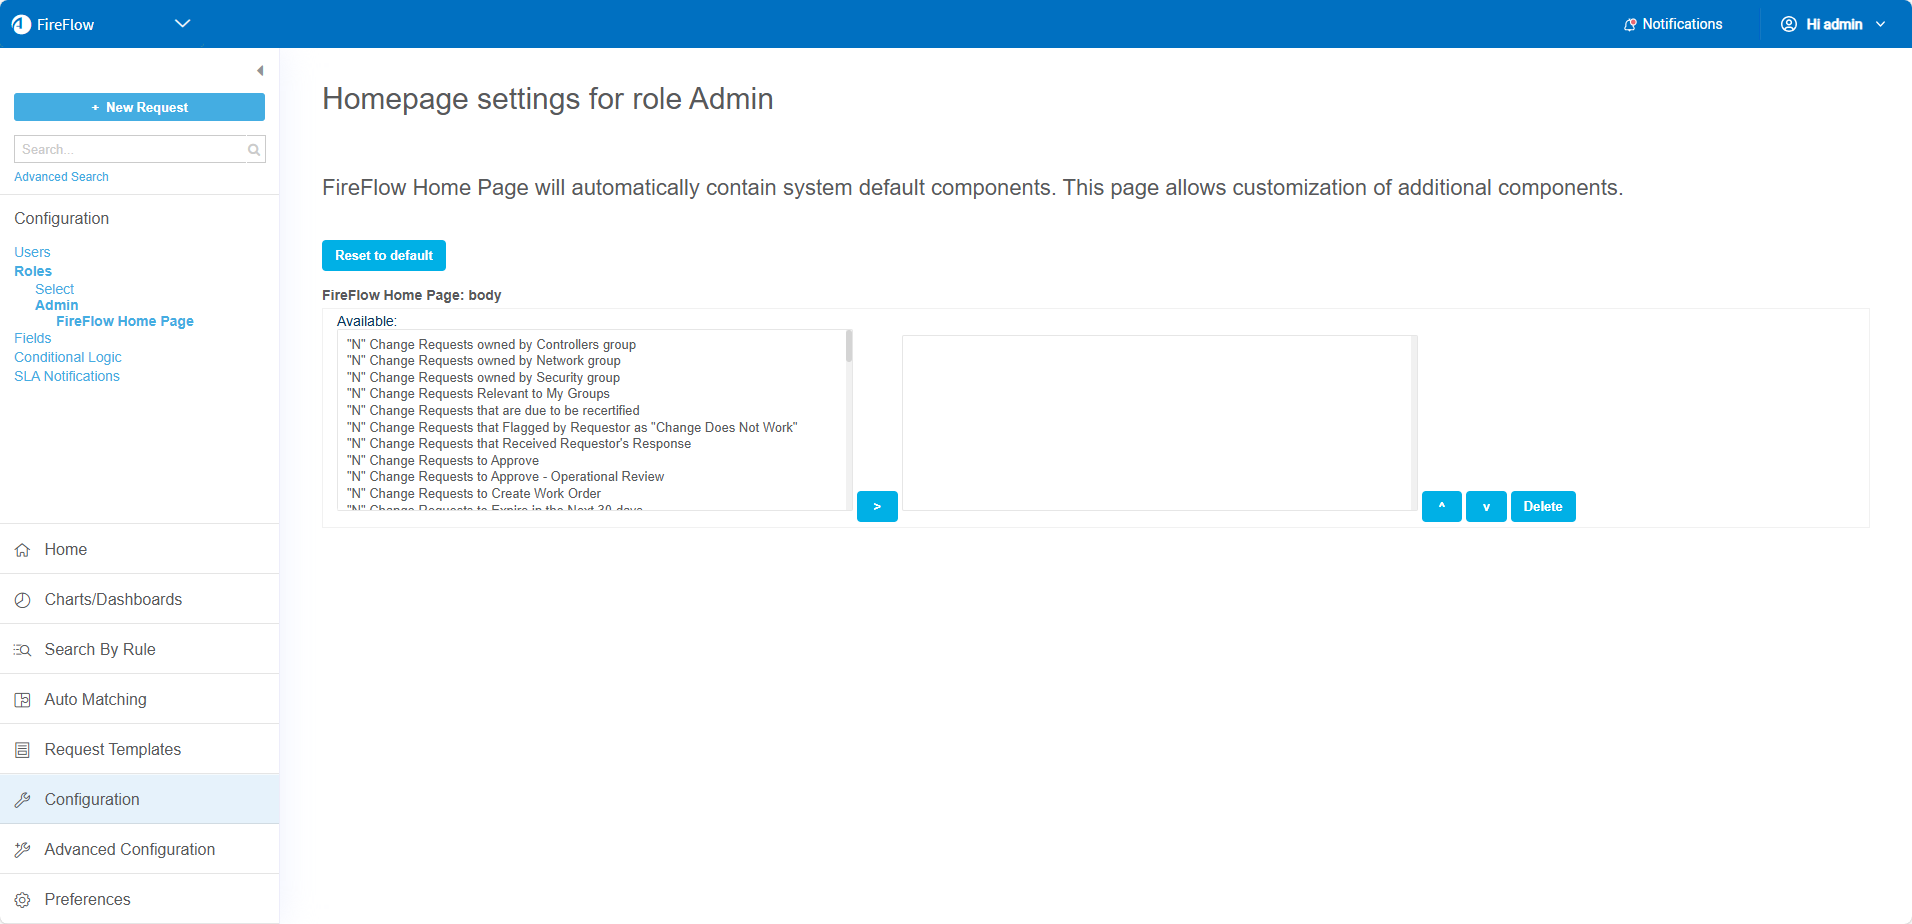This screenshot has width=1912, height=924.
Task: Move item down with the v button
Action: pos(1486,507)
